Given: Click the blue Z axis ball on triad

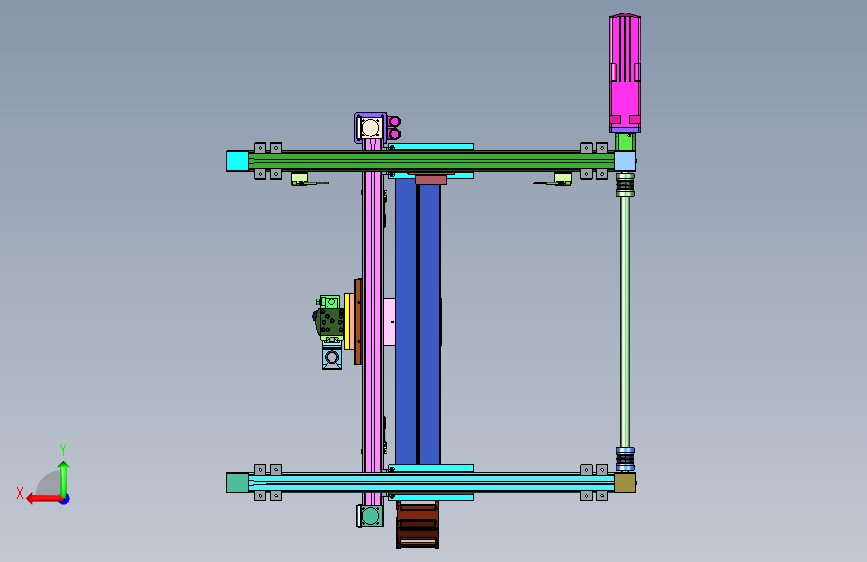Looking at the screenshot, I should (x=65, y=499).
